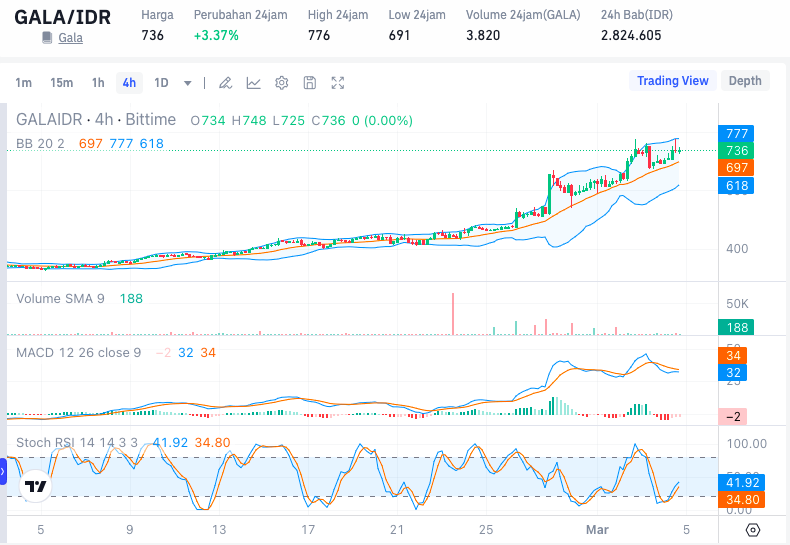The image size is (790, 545).
Task: Click the tall volume spike bar
Action: click(x=453, y=314)
